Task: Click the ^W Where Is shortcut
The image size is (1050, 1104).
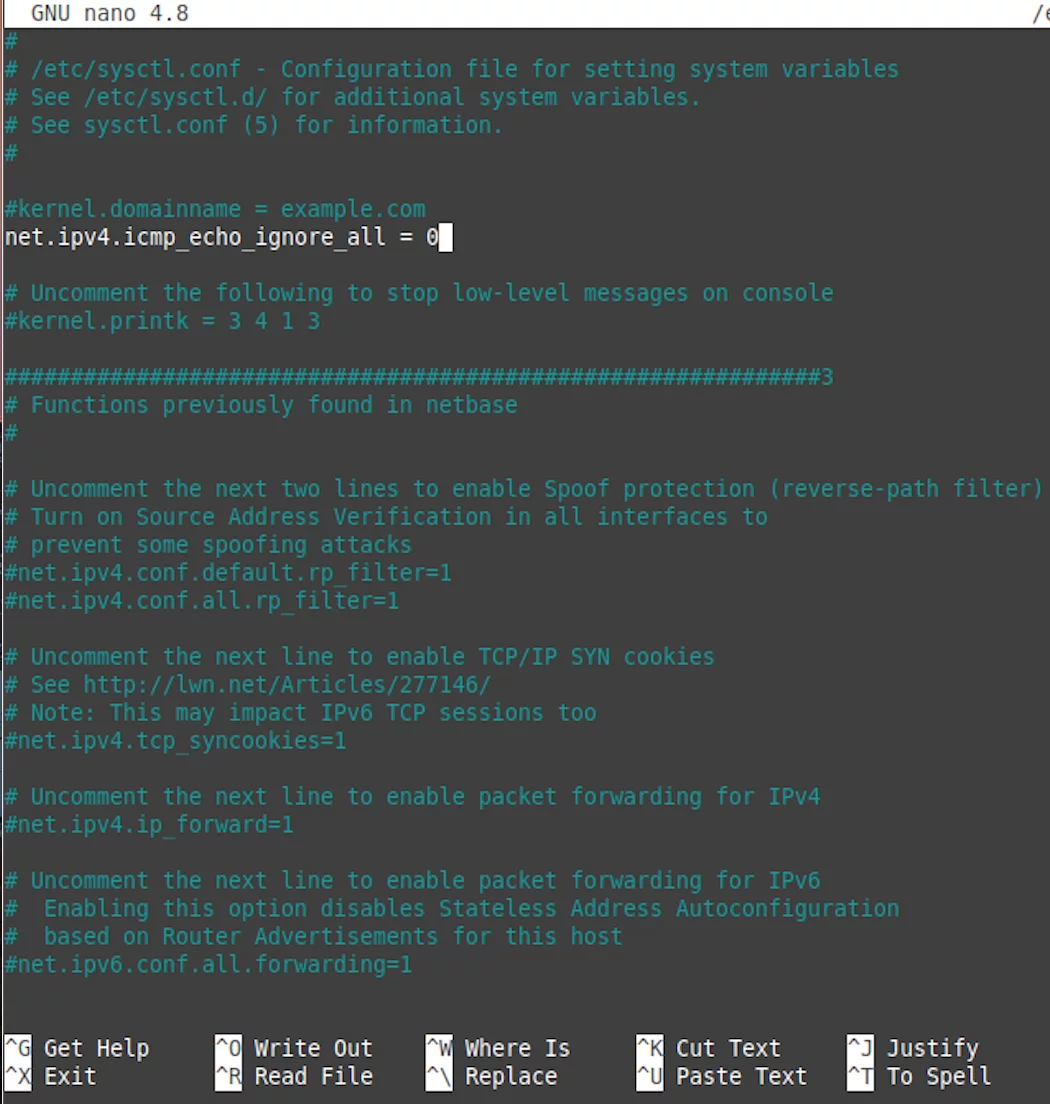Action: pos(498,1048)
